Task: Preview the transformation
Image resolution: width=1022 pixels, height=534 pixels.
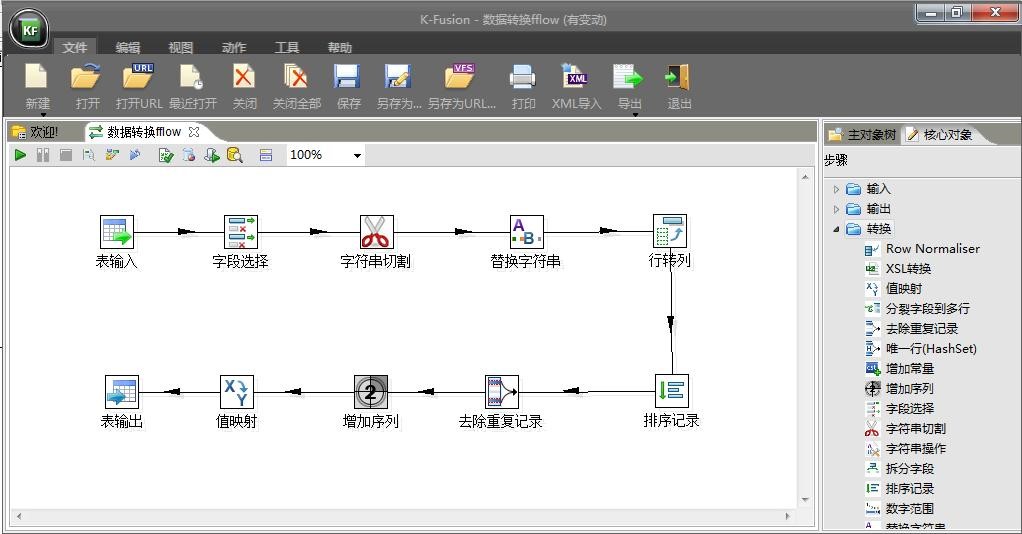Action: [89, 155]
